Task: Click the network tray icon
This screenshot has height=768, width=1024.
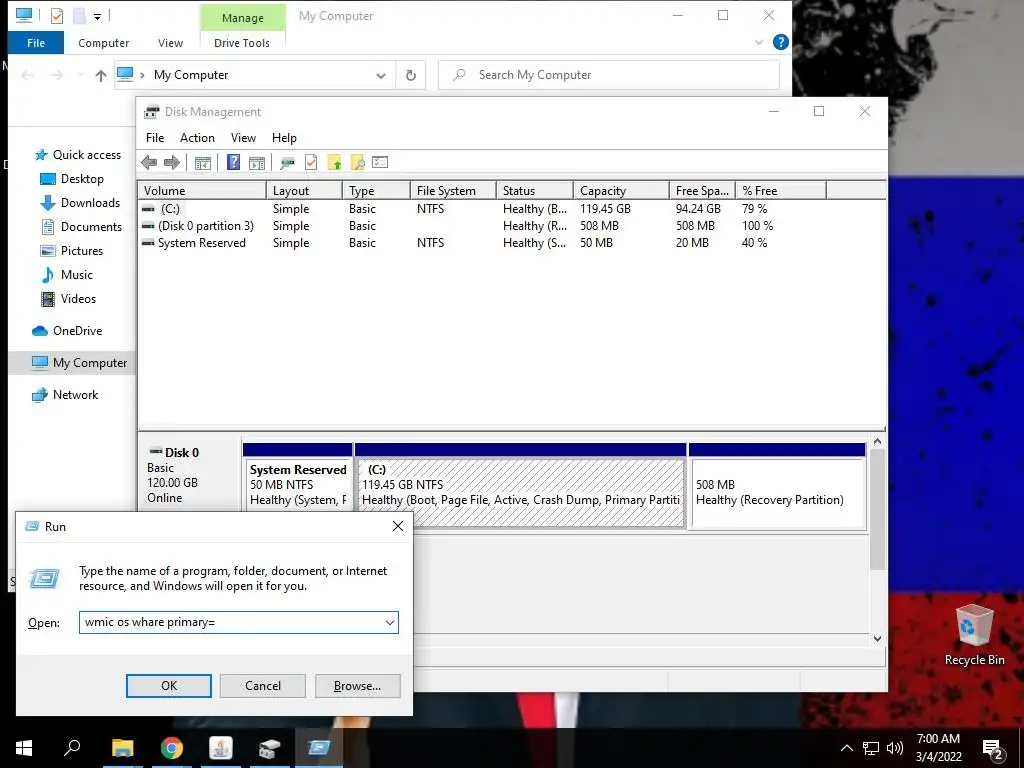Action: pos(871,748)
